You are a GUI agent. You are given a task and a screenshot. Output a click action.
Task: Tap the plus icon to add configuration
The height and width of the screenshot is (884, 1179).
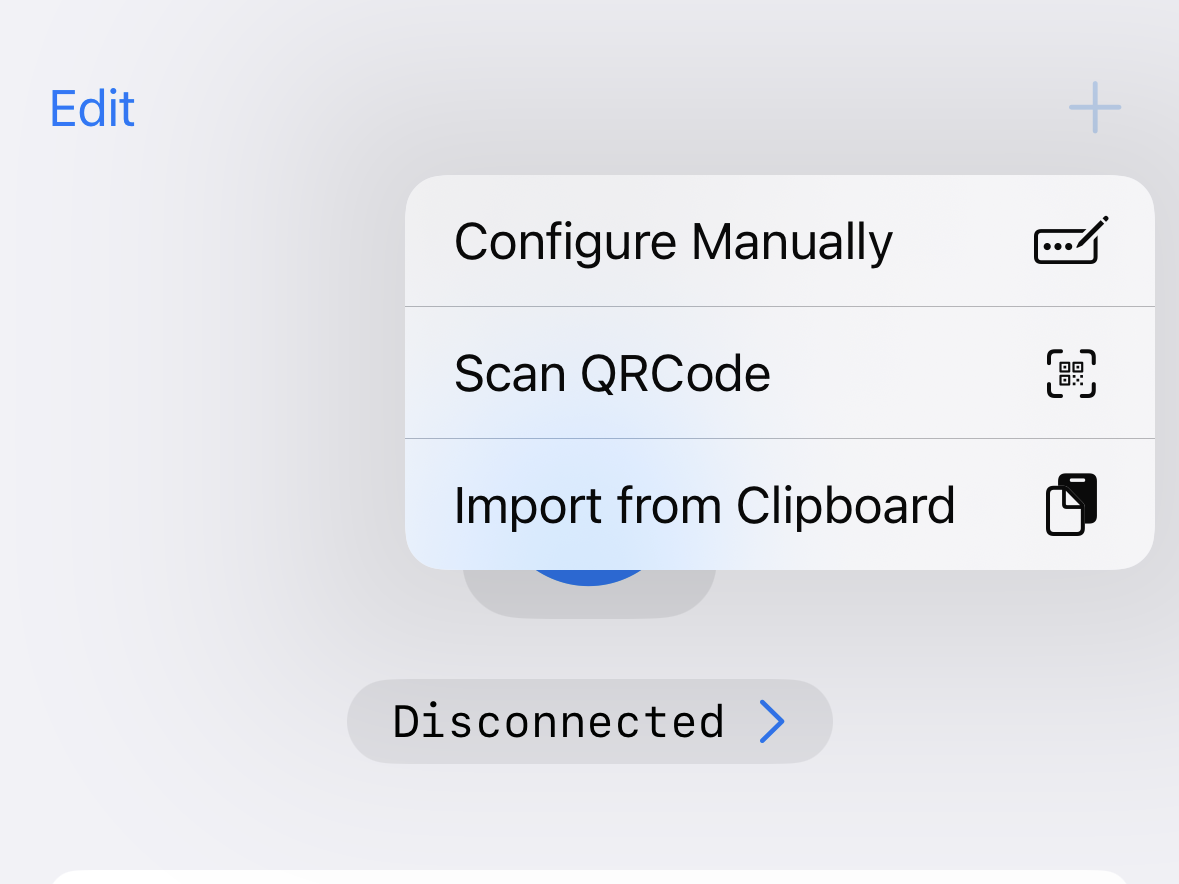click(x=1094, y=107)
